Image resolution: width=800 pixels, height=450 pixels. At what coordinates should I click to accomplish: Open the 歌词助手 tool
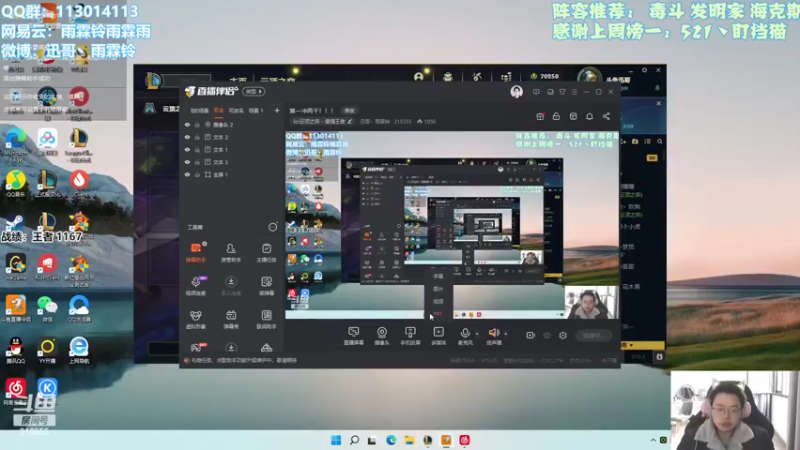266,319
